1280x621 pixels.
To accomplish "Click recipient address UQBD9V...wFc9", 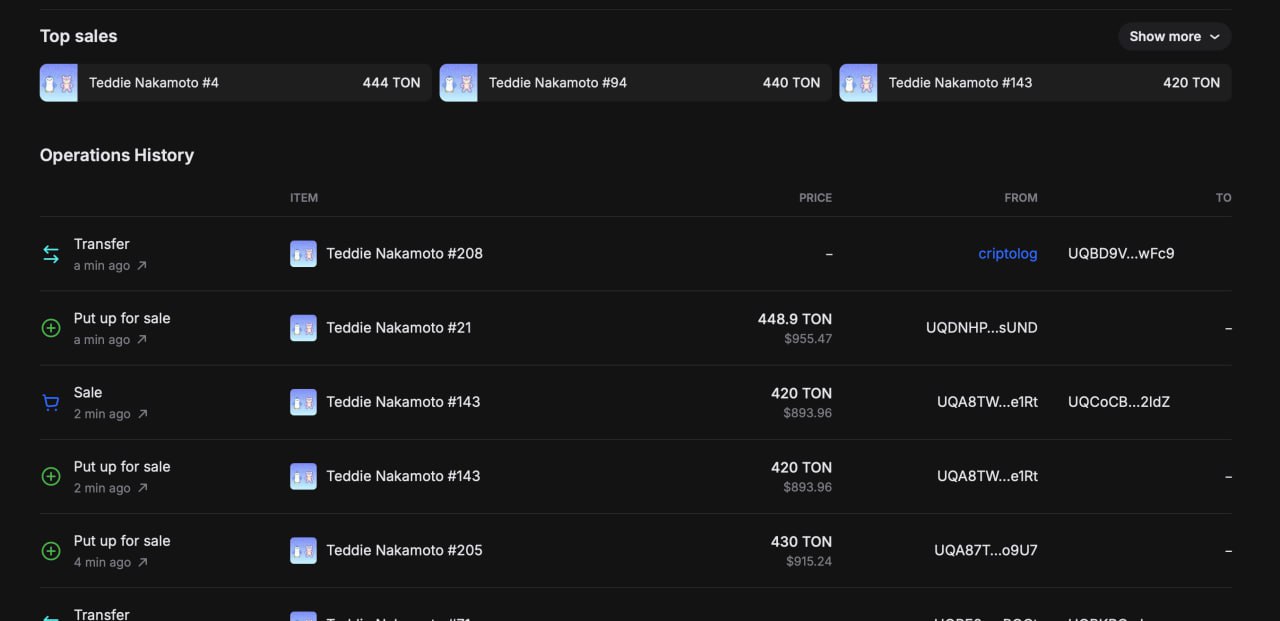I will coord(1121,254).
